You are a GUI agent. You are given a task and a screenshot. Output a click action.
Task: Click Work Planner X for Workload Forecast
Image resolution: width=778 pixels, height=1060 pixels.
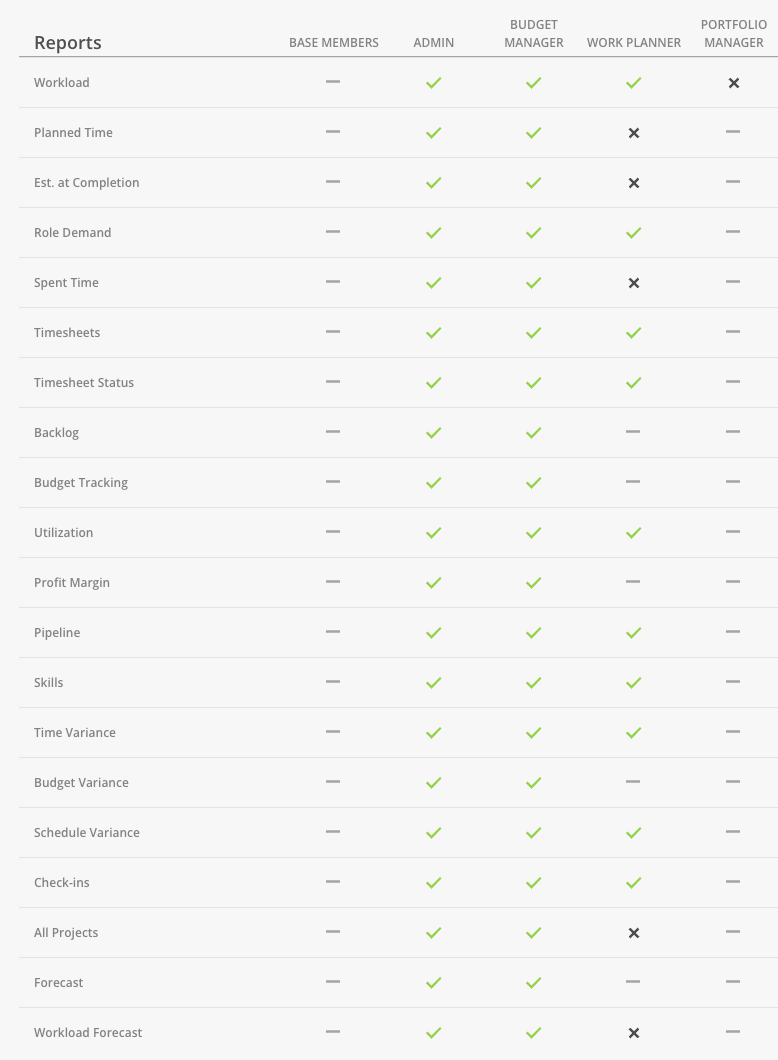pos(633,1033)
